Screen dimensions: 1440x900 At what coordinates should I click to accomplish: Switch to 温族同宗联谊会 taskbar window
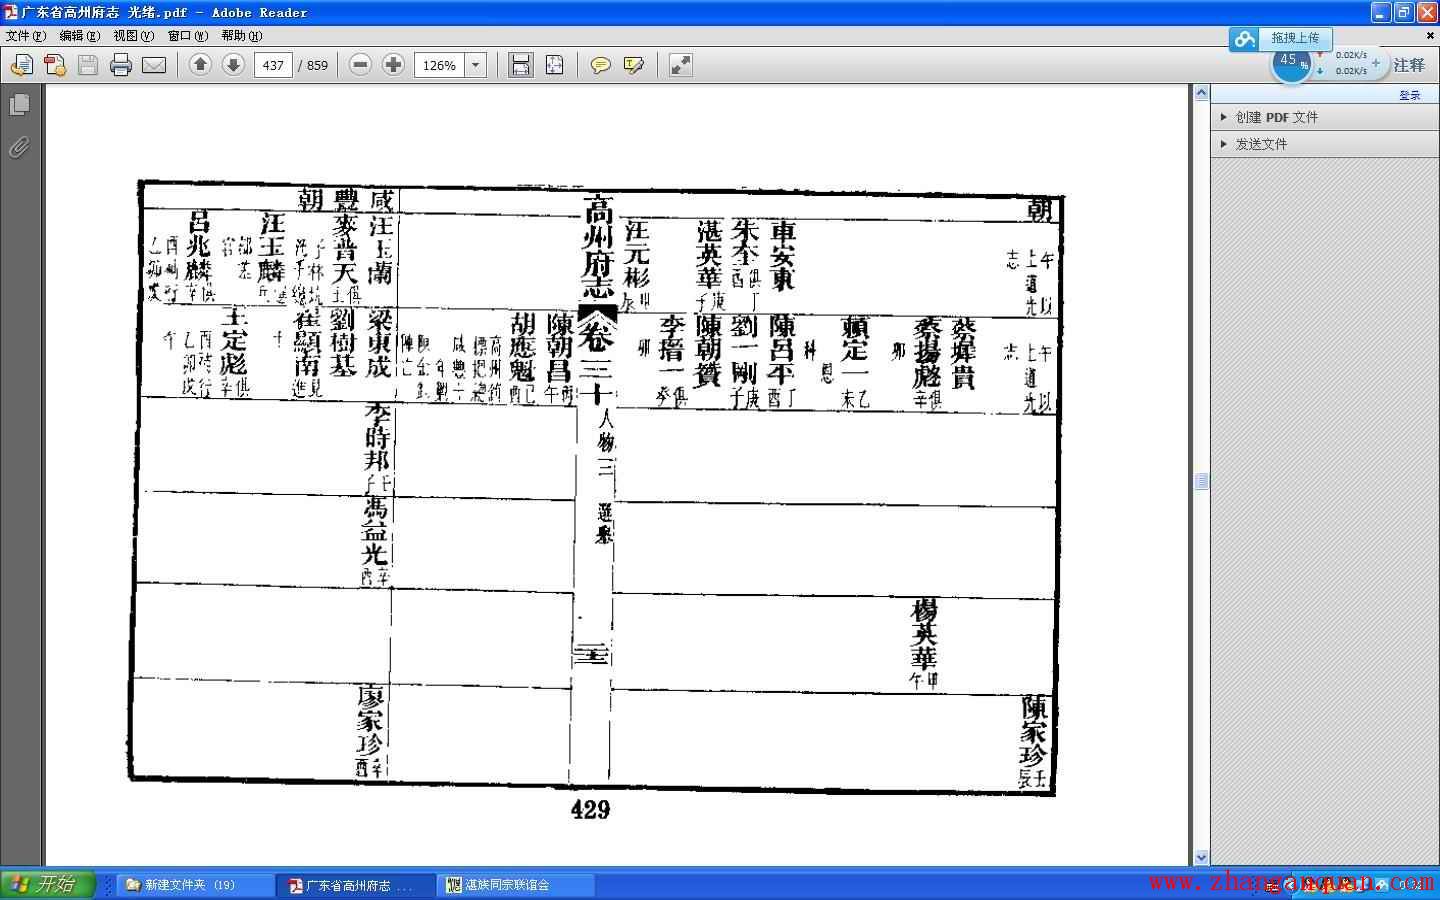click(x=517, y=885)
